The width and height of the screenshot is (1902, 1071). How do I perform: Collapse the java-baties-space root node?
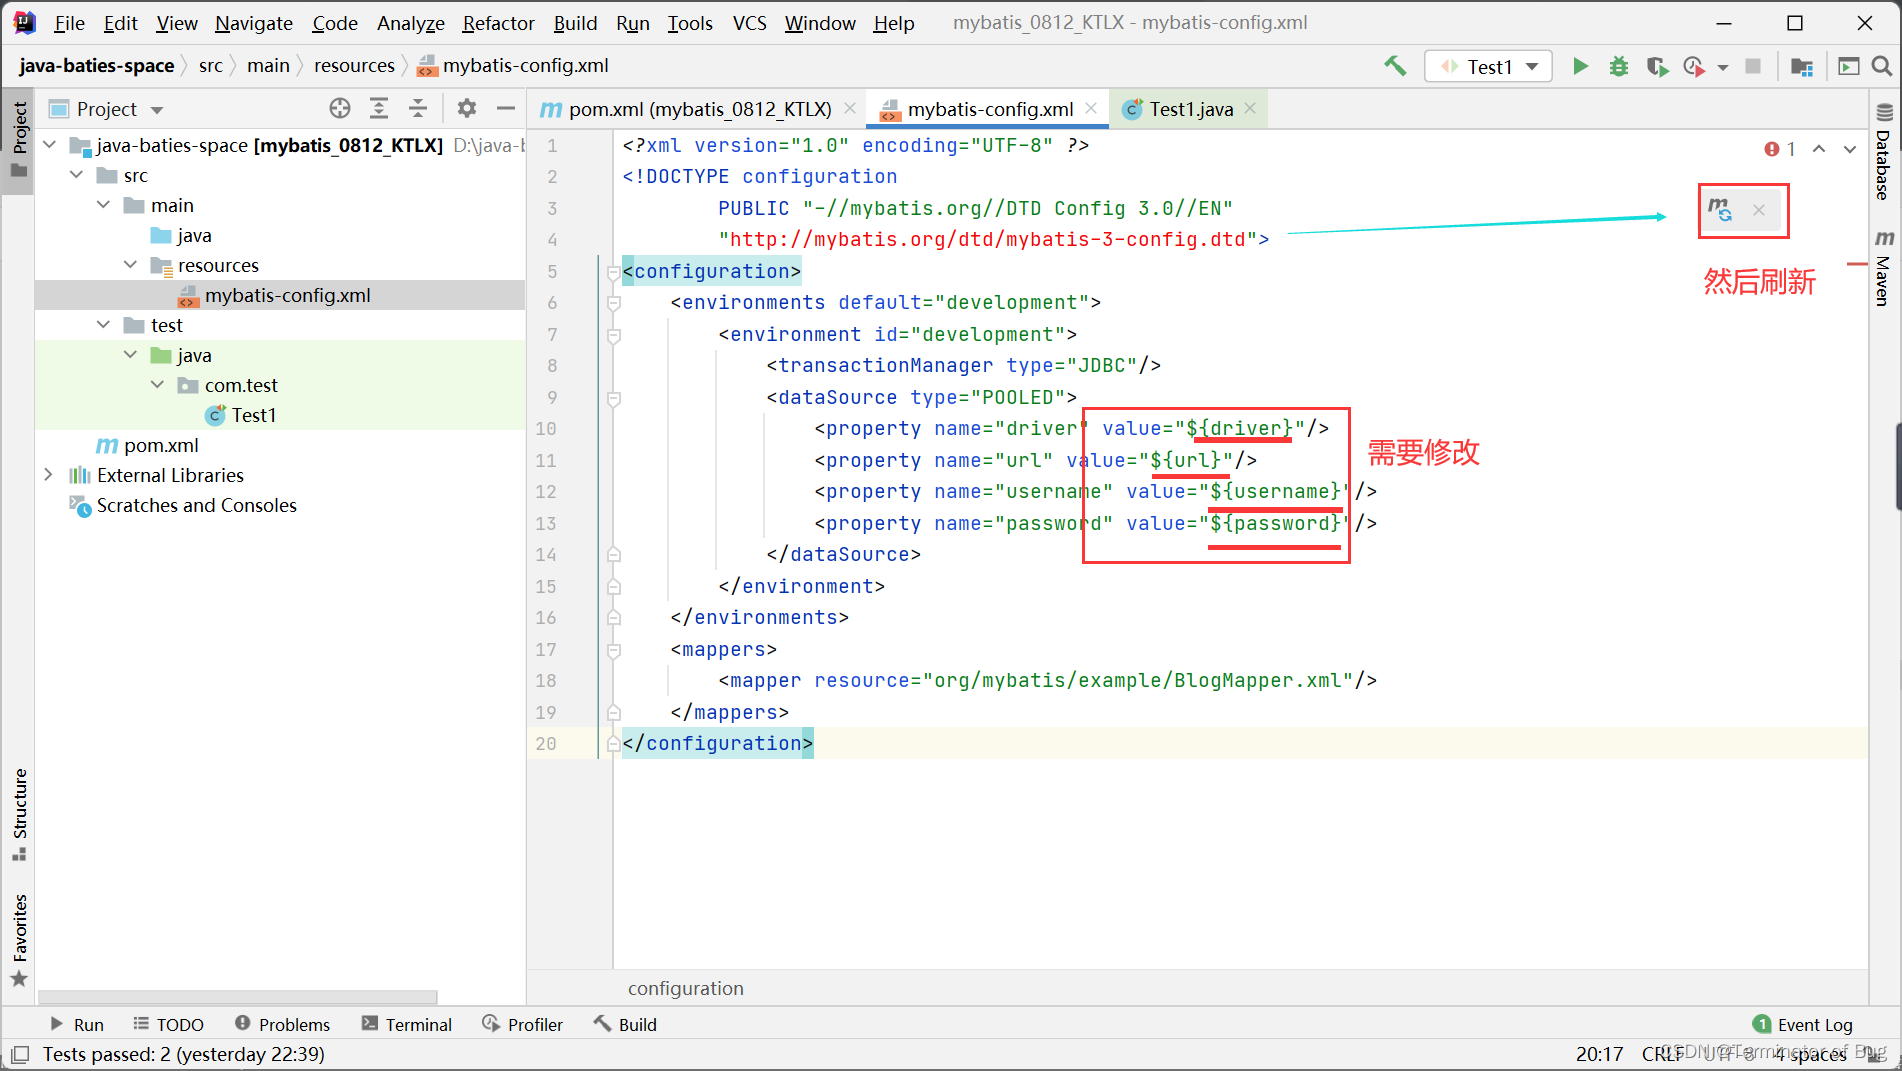pos(49,145)
